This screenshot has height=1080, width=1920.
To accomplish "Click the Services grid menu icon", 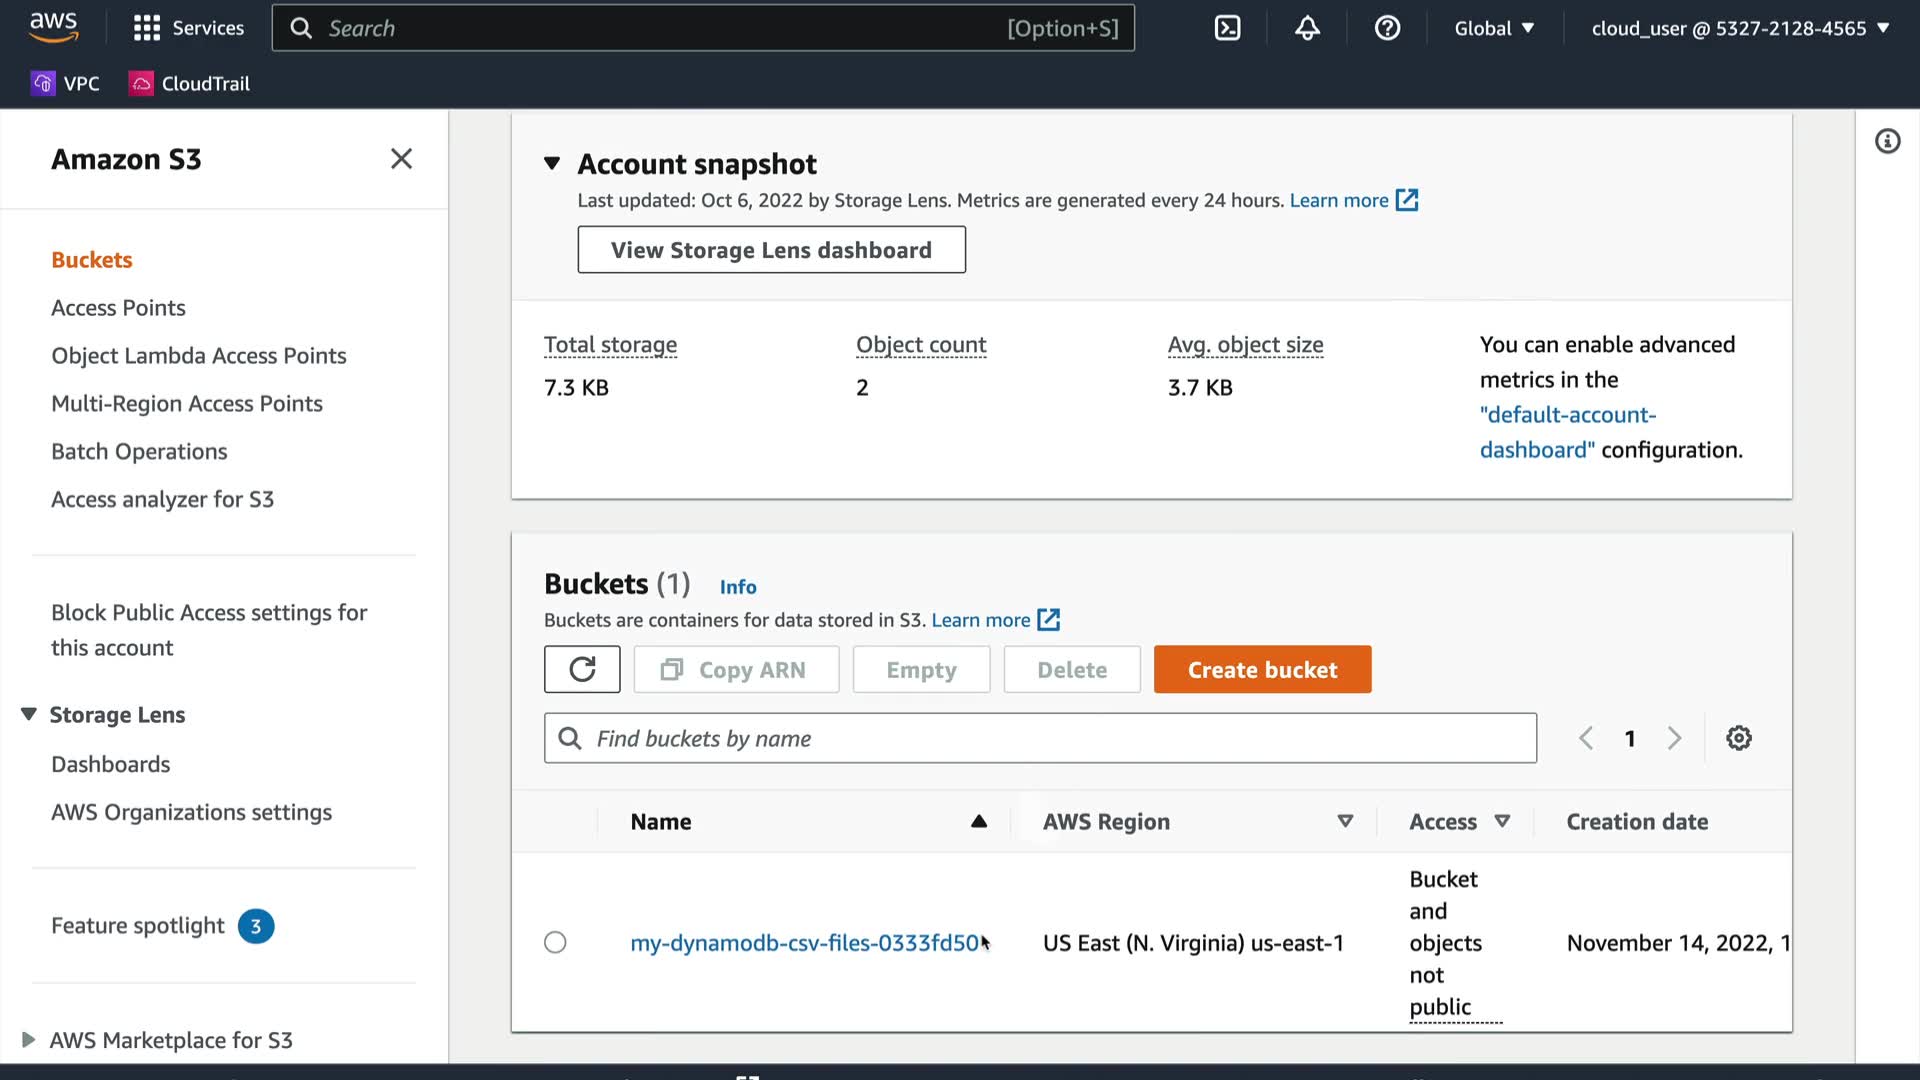I will coord(147,28).
